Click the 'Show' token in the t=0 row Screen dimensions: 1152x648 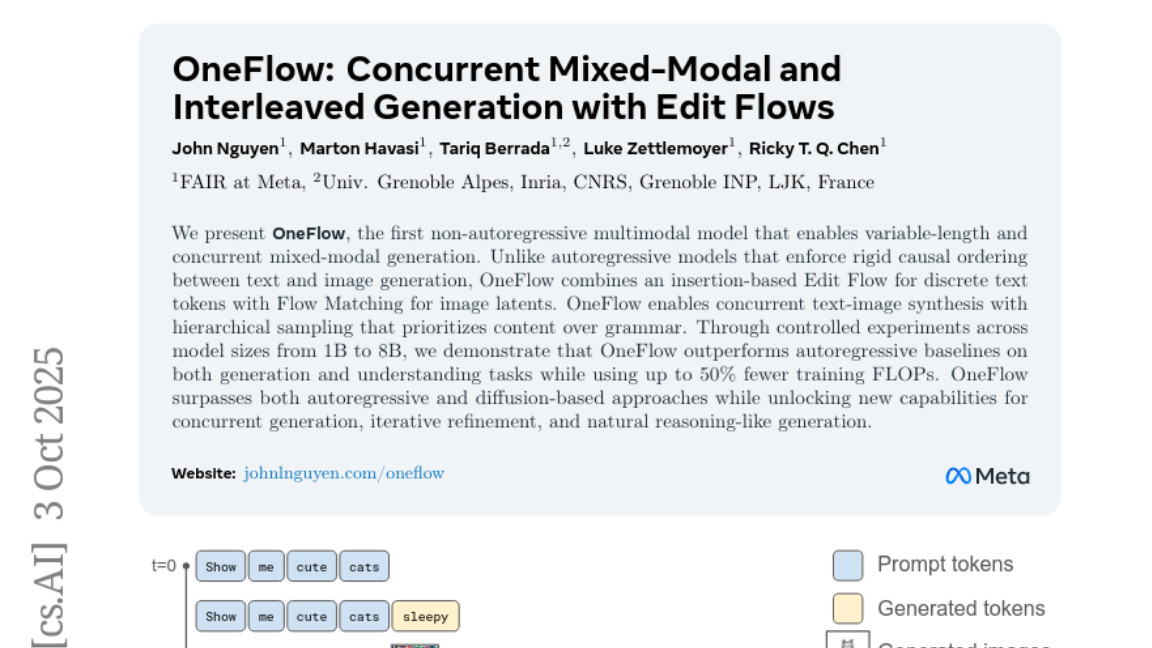tap(221, 567)
